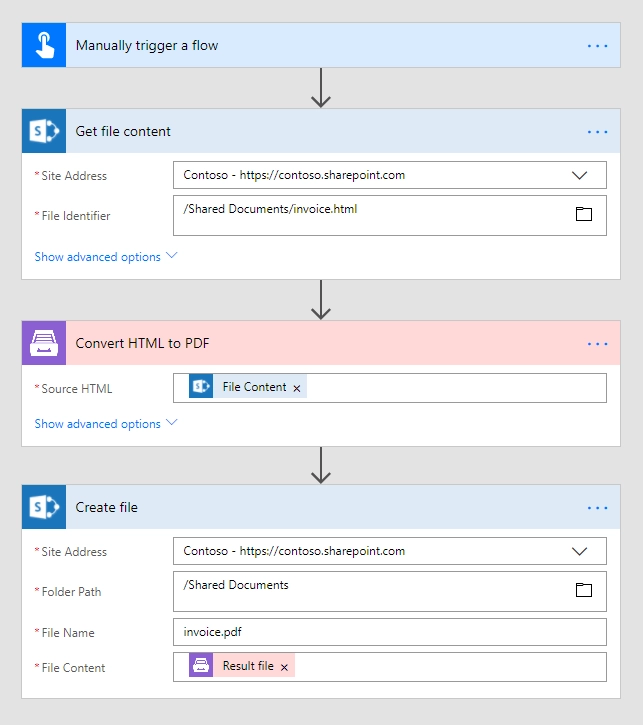The image size is (643, 725).
Task: Collapse the Get file content card header
Action: 321,131
